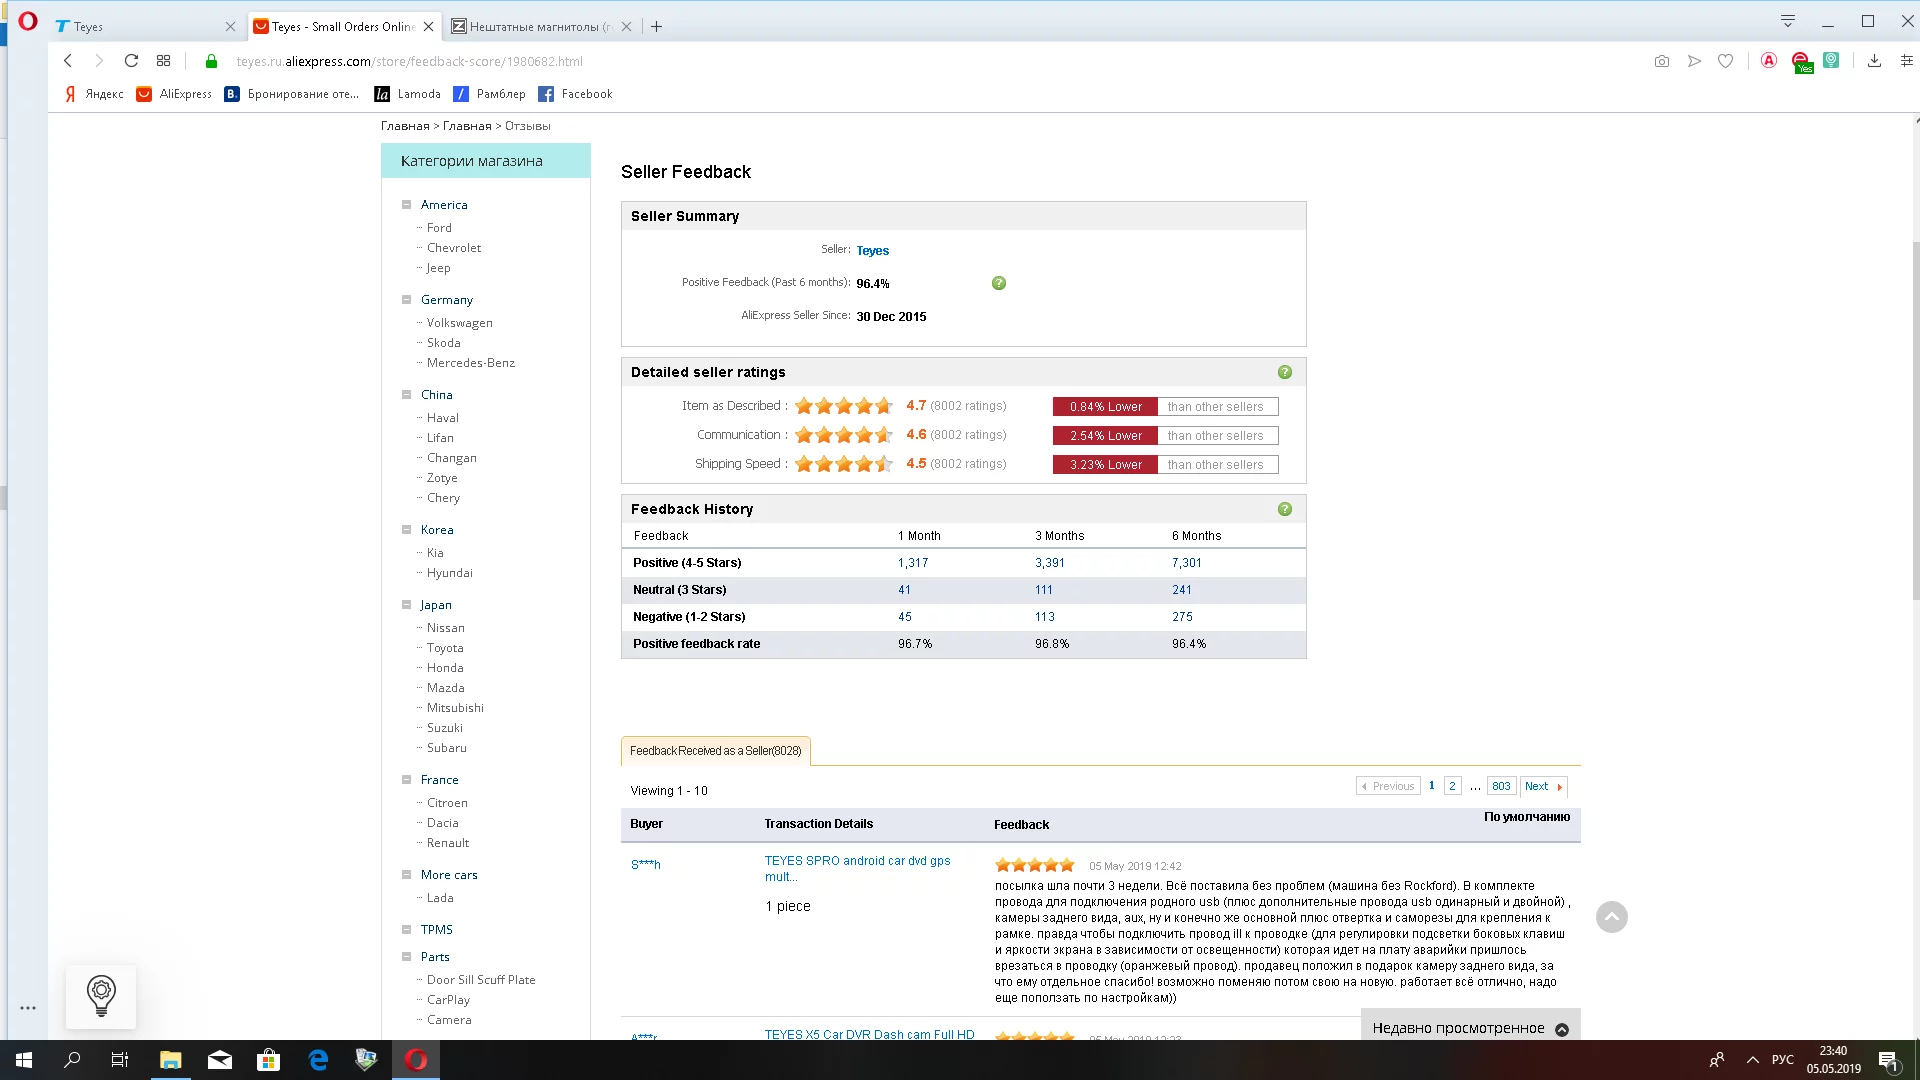
Task: Go to the last feedback page 803
Action: click(1501, 786)
